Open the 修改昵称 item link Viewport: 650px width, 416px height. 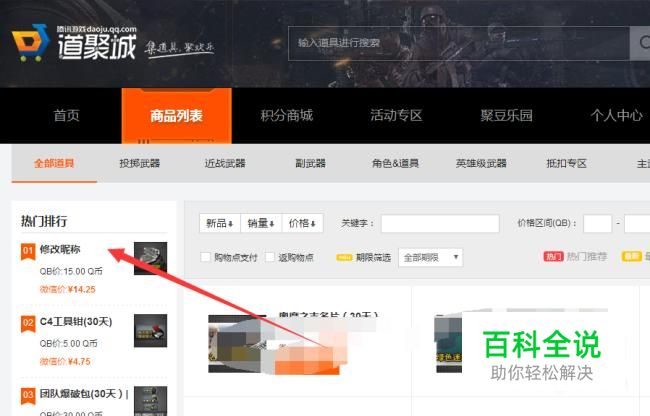(x=60, y=249)
